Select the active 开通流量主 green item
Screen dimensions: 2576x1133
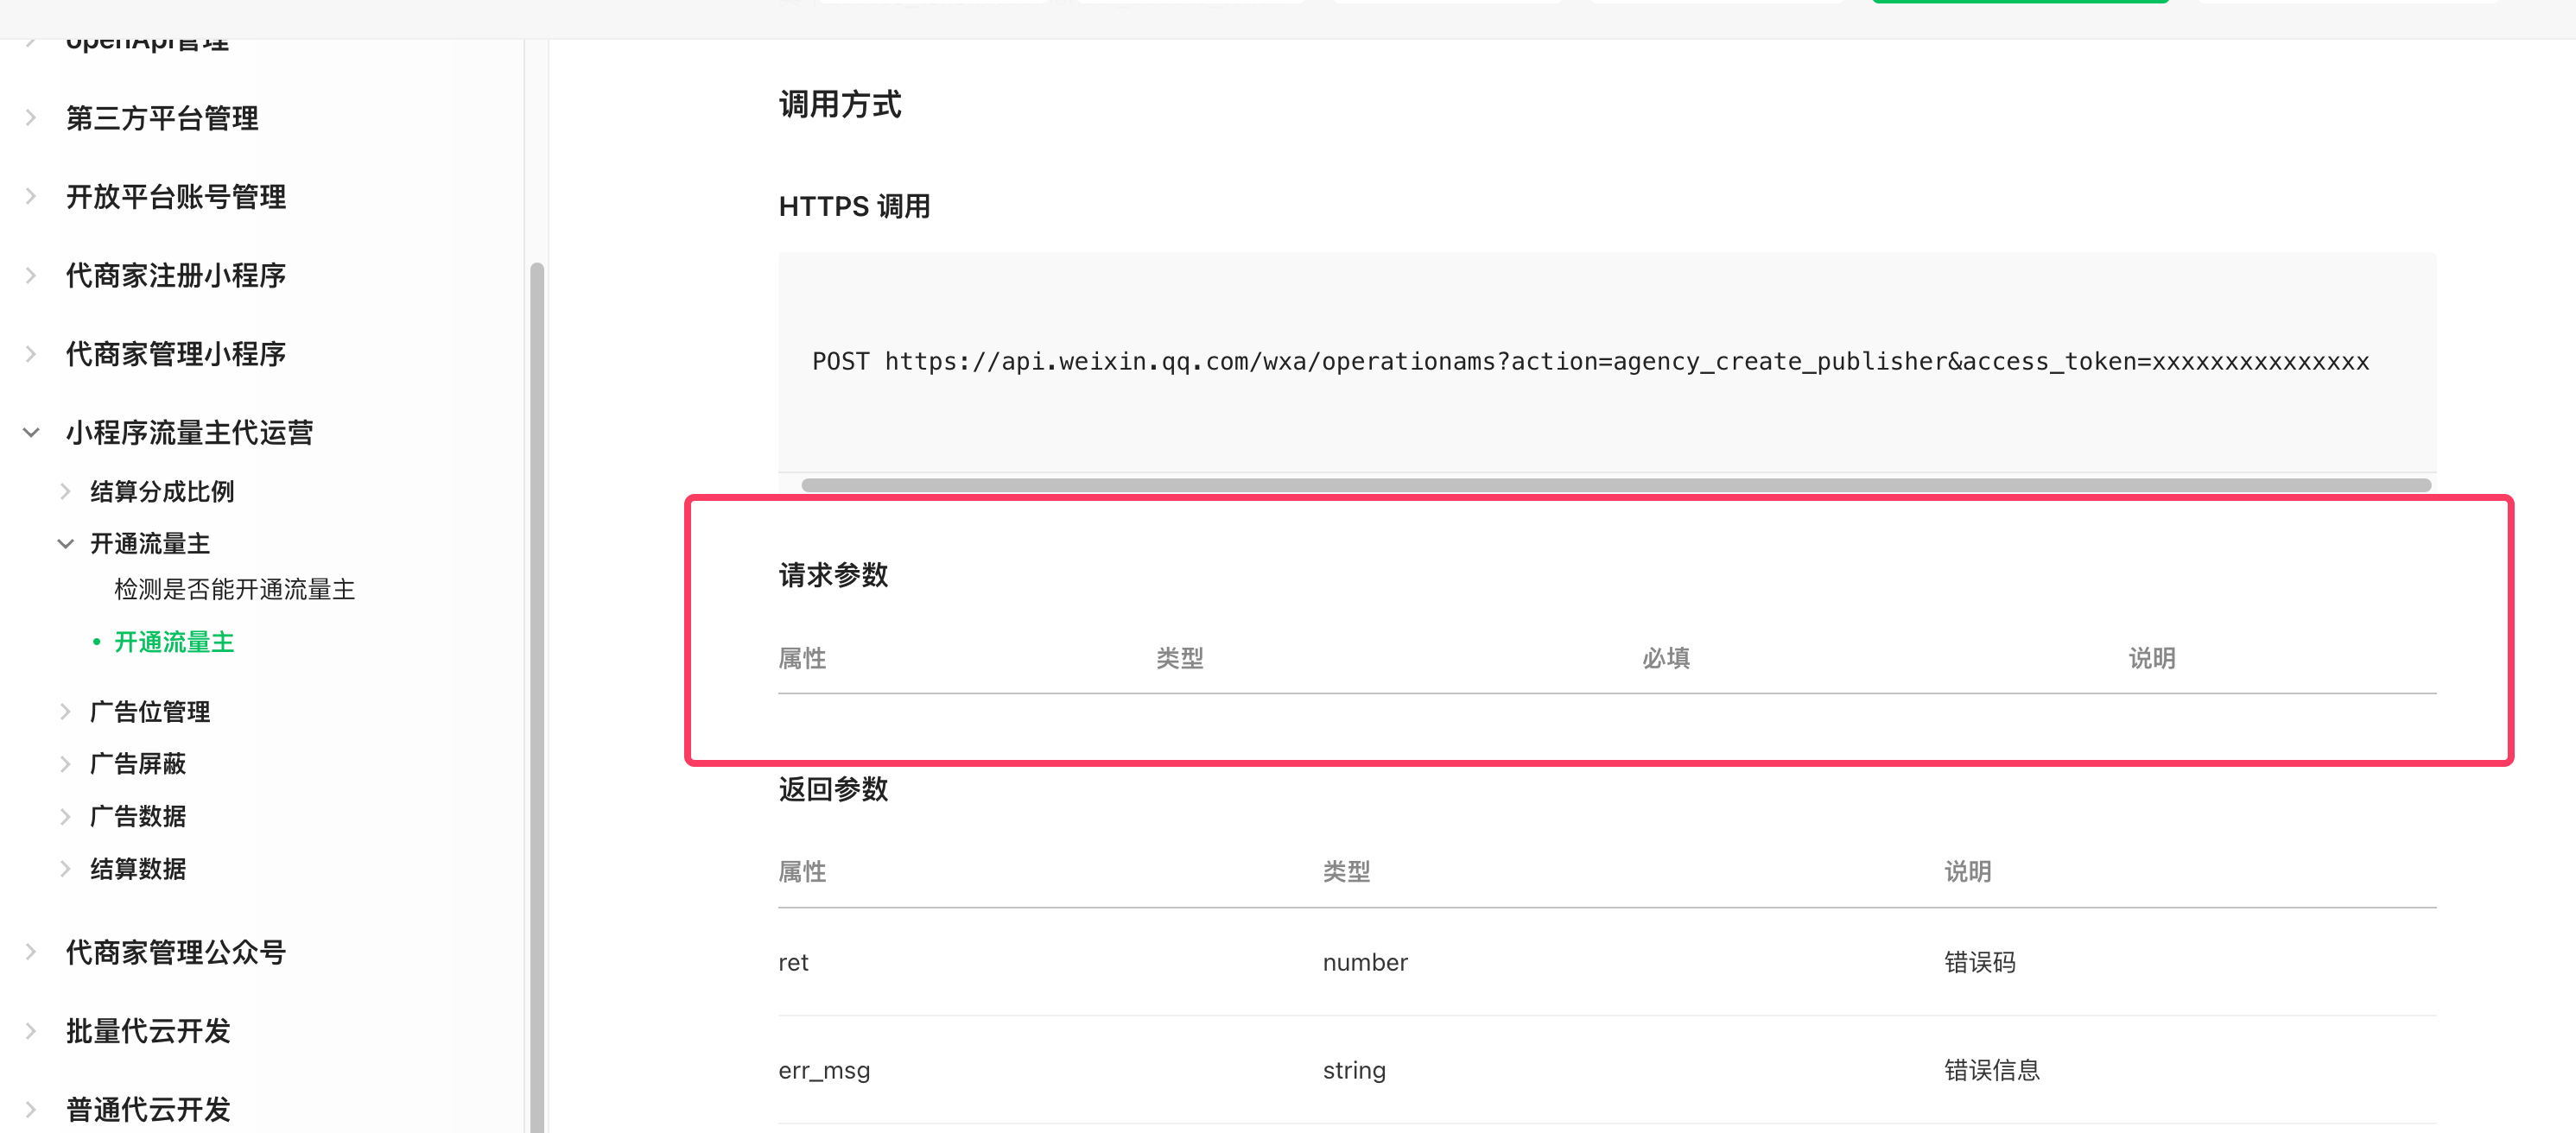(174, 642)
